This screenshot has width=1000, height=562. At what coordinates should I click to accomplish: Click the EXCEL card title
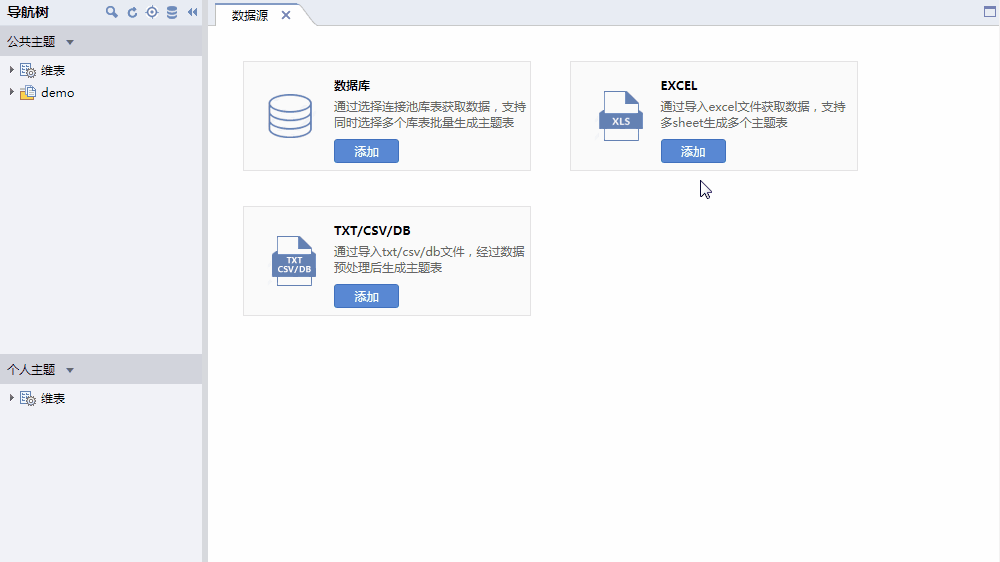click(x=679, y=85)
